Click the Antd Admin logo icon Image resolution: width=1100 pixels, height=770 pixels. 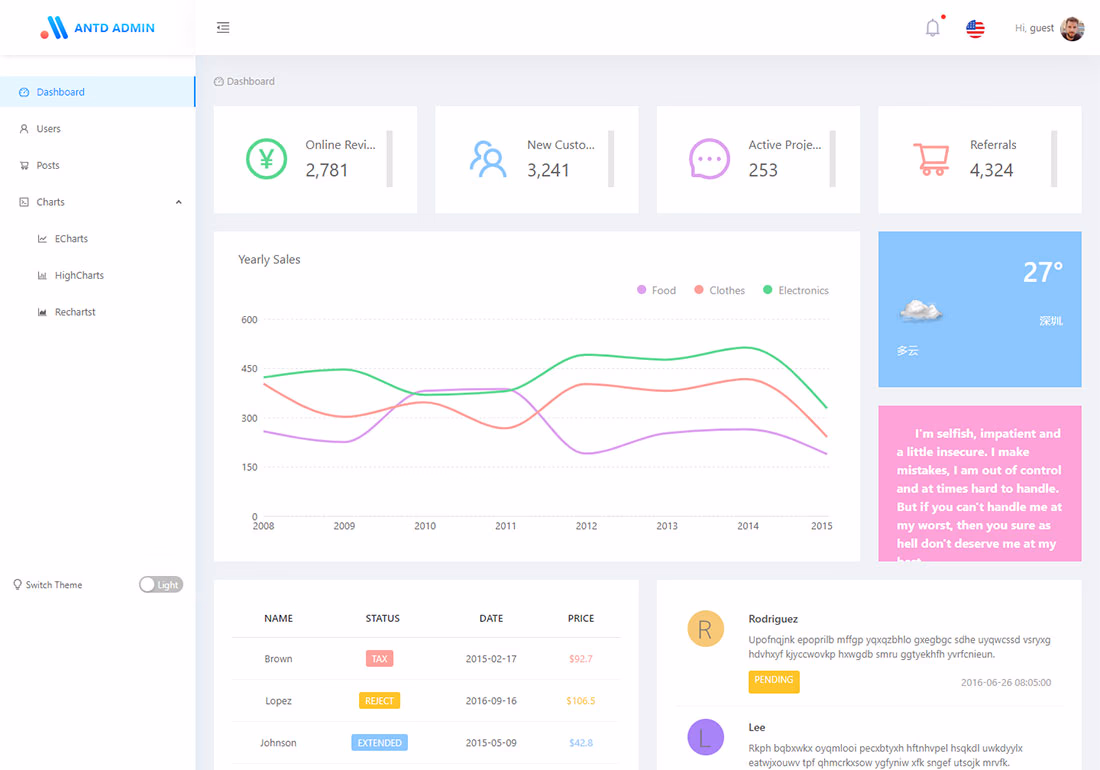(54, 27)
